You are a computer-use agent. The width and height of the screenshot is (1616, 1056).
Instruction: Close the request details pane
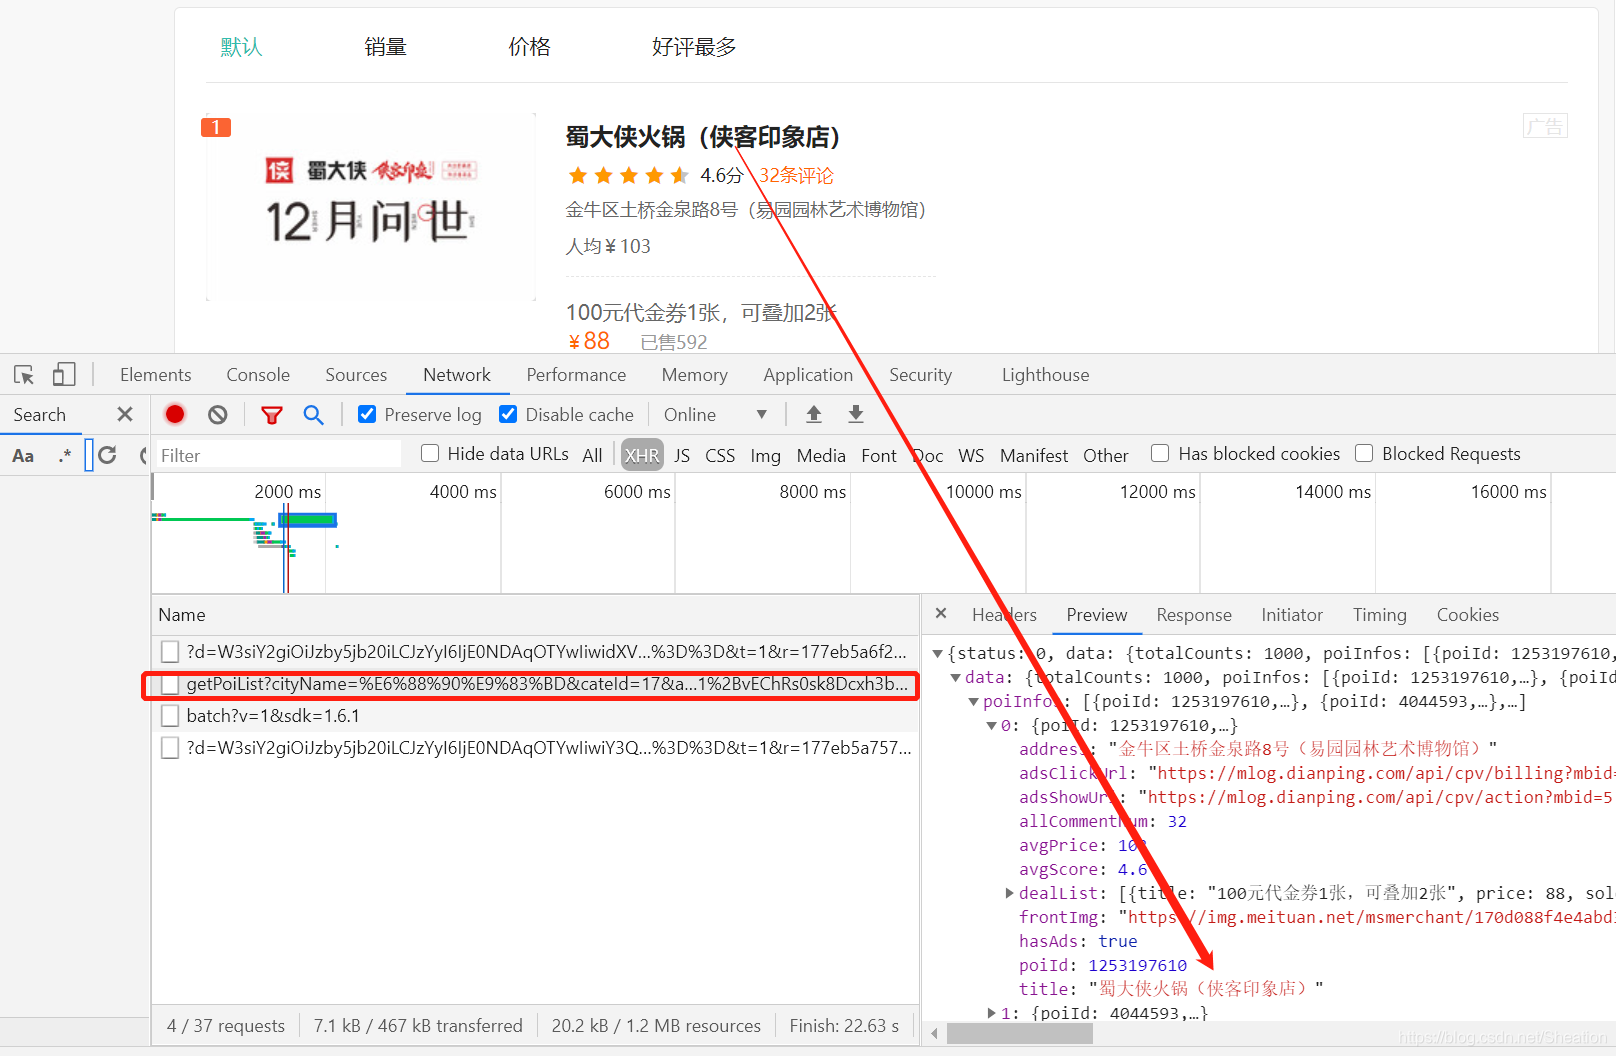tap(941, 614)
